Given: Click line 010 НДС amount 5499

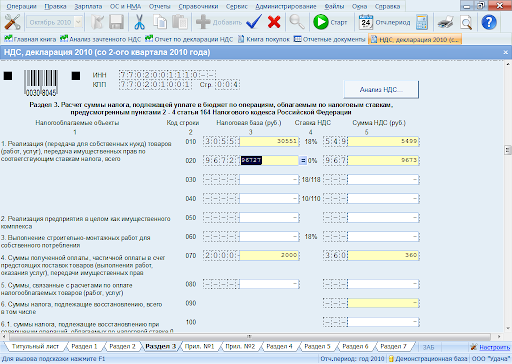Looking at the screenshot, I should tap(383, 141).
